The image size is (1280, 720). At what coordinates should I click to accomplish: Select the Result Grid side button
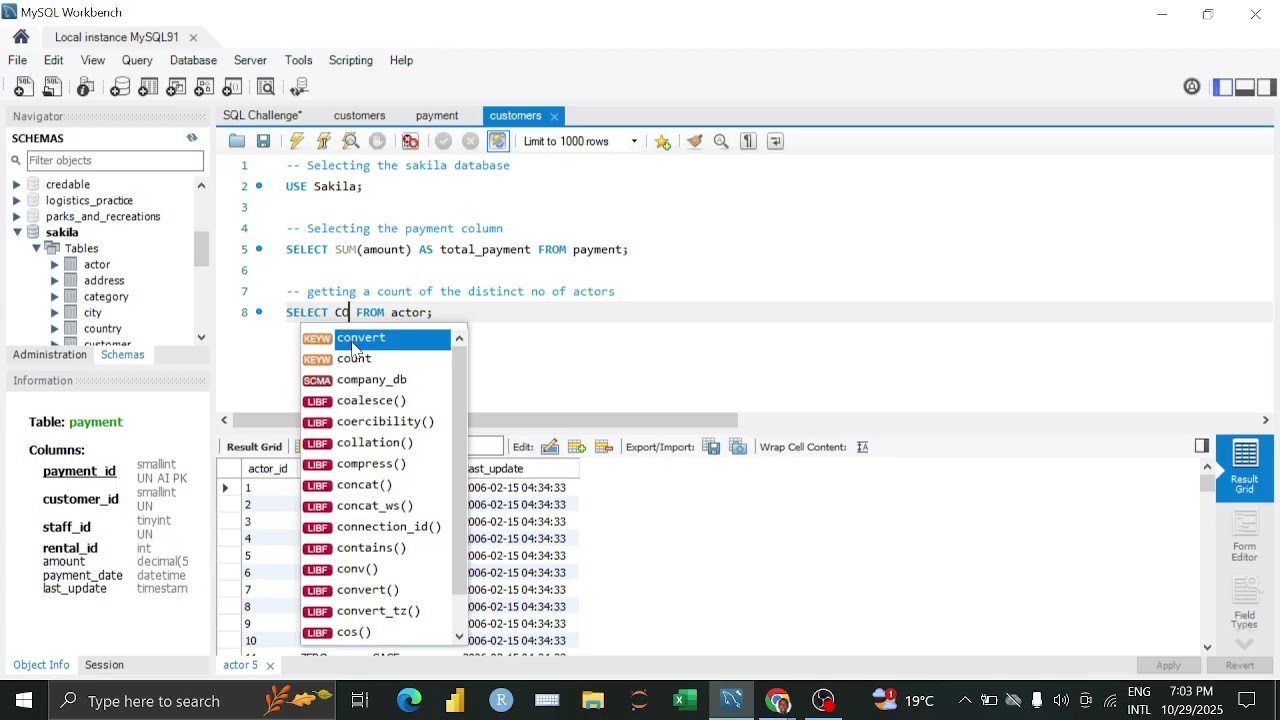click(1245, 467)
